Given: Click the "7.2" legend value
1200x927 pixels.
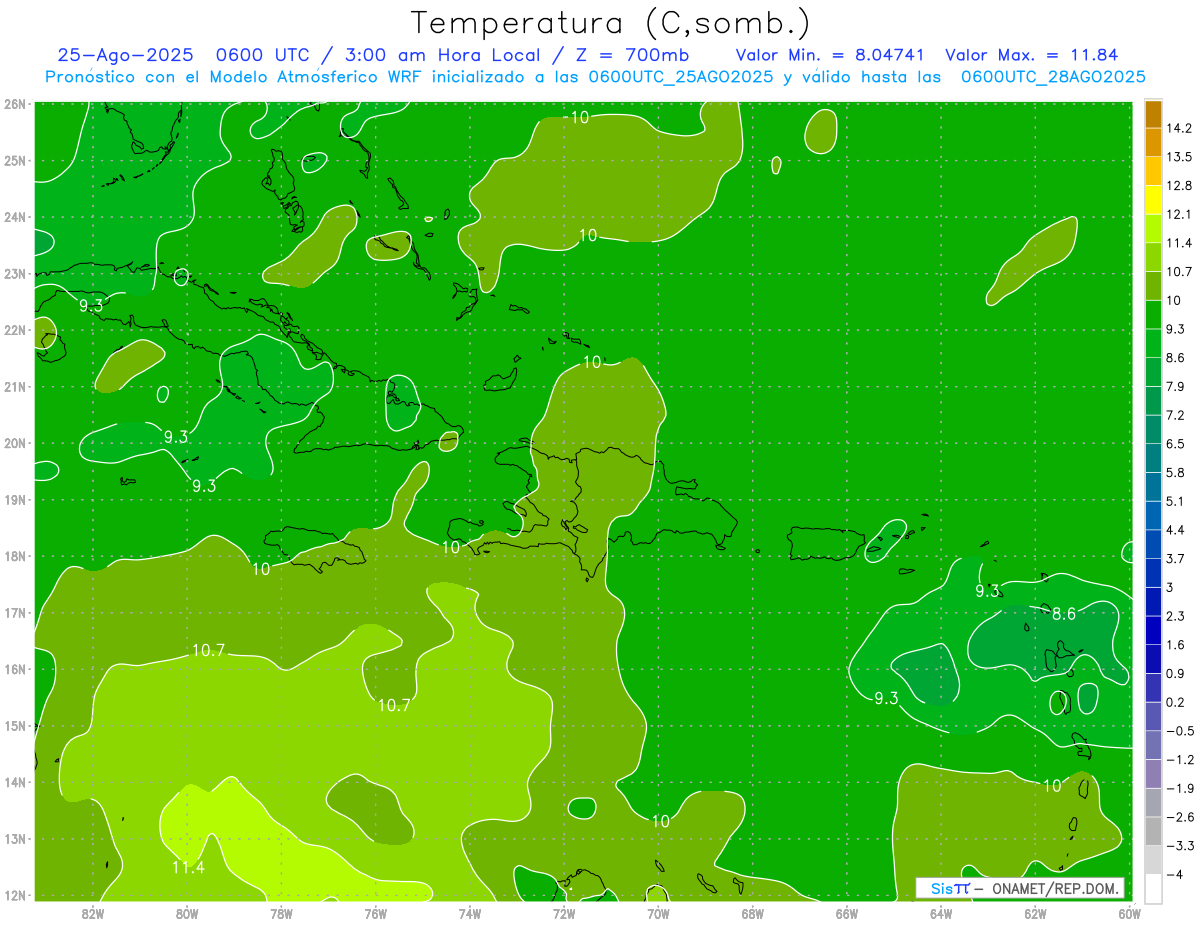Looking at the screenshot, I should [x=1176, y=415].
